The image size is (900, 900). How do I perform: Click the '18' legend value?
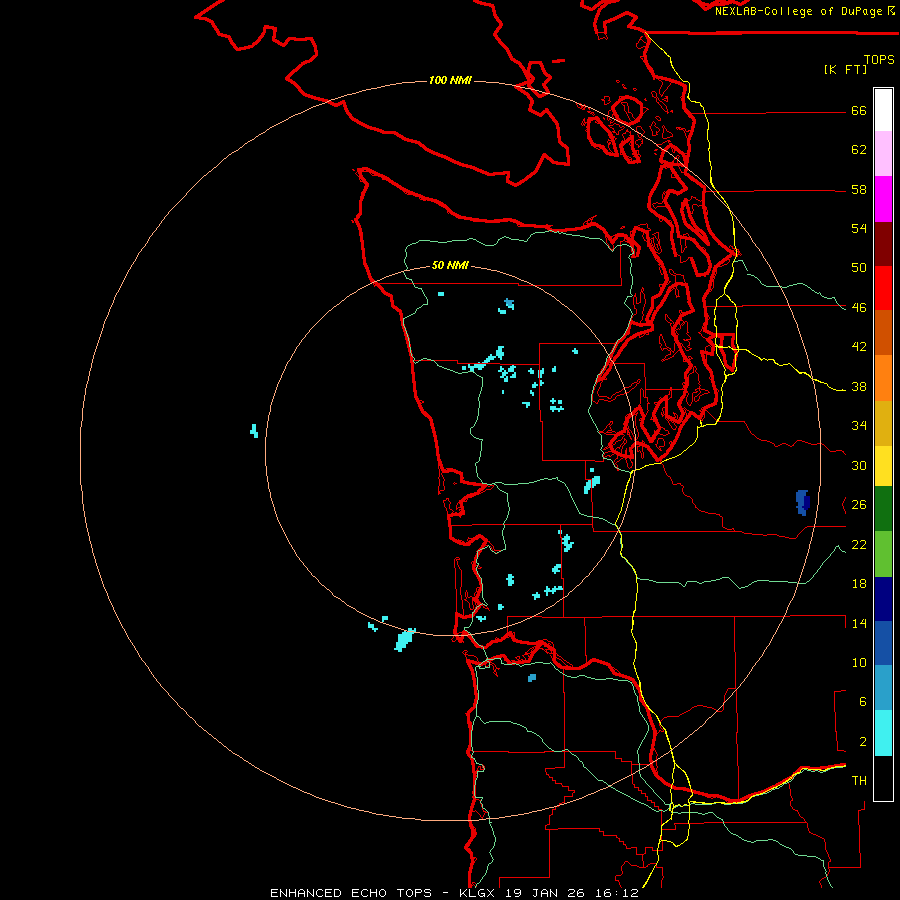[859, 584]
